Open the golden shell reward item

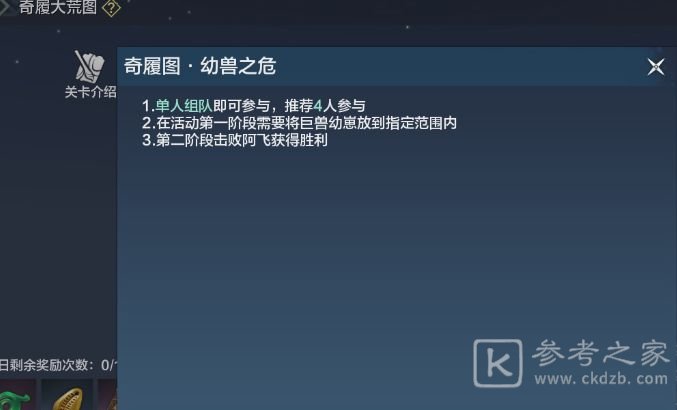(x=67, y=396)
